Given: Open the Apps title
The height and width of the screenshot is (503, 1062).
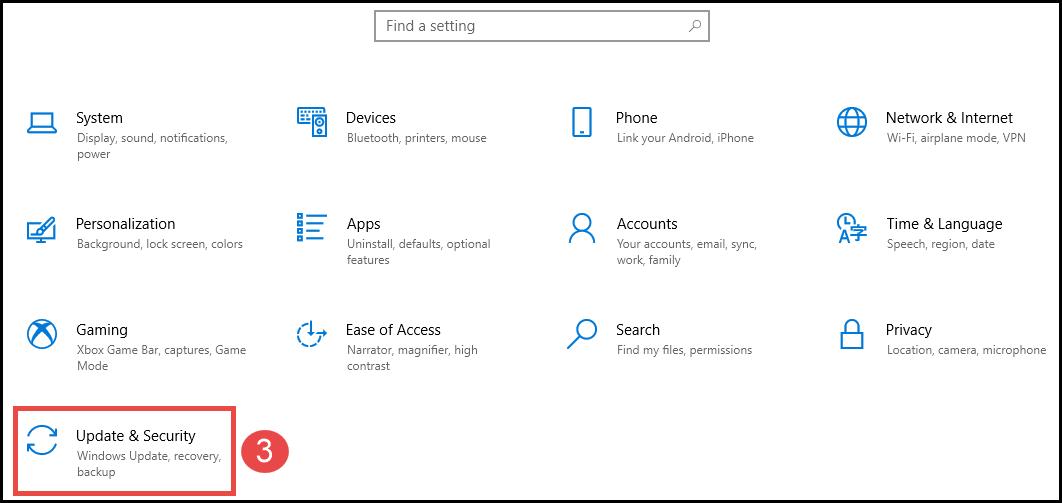Looking at the screenshot, I should [364, 224].
